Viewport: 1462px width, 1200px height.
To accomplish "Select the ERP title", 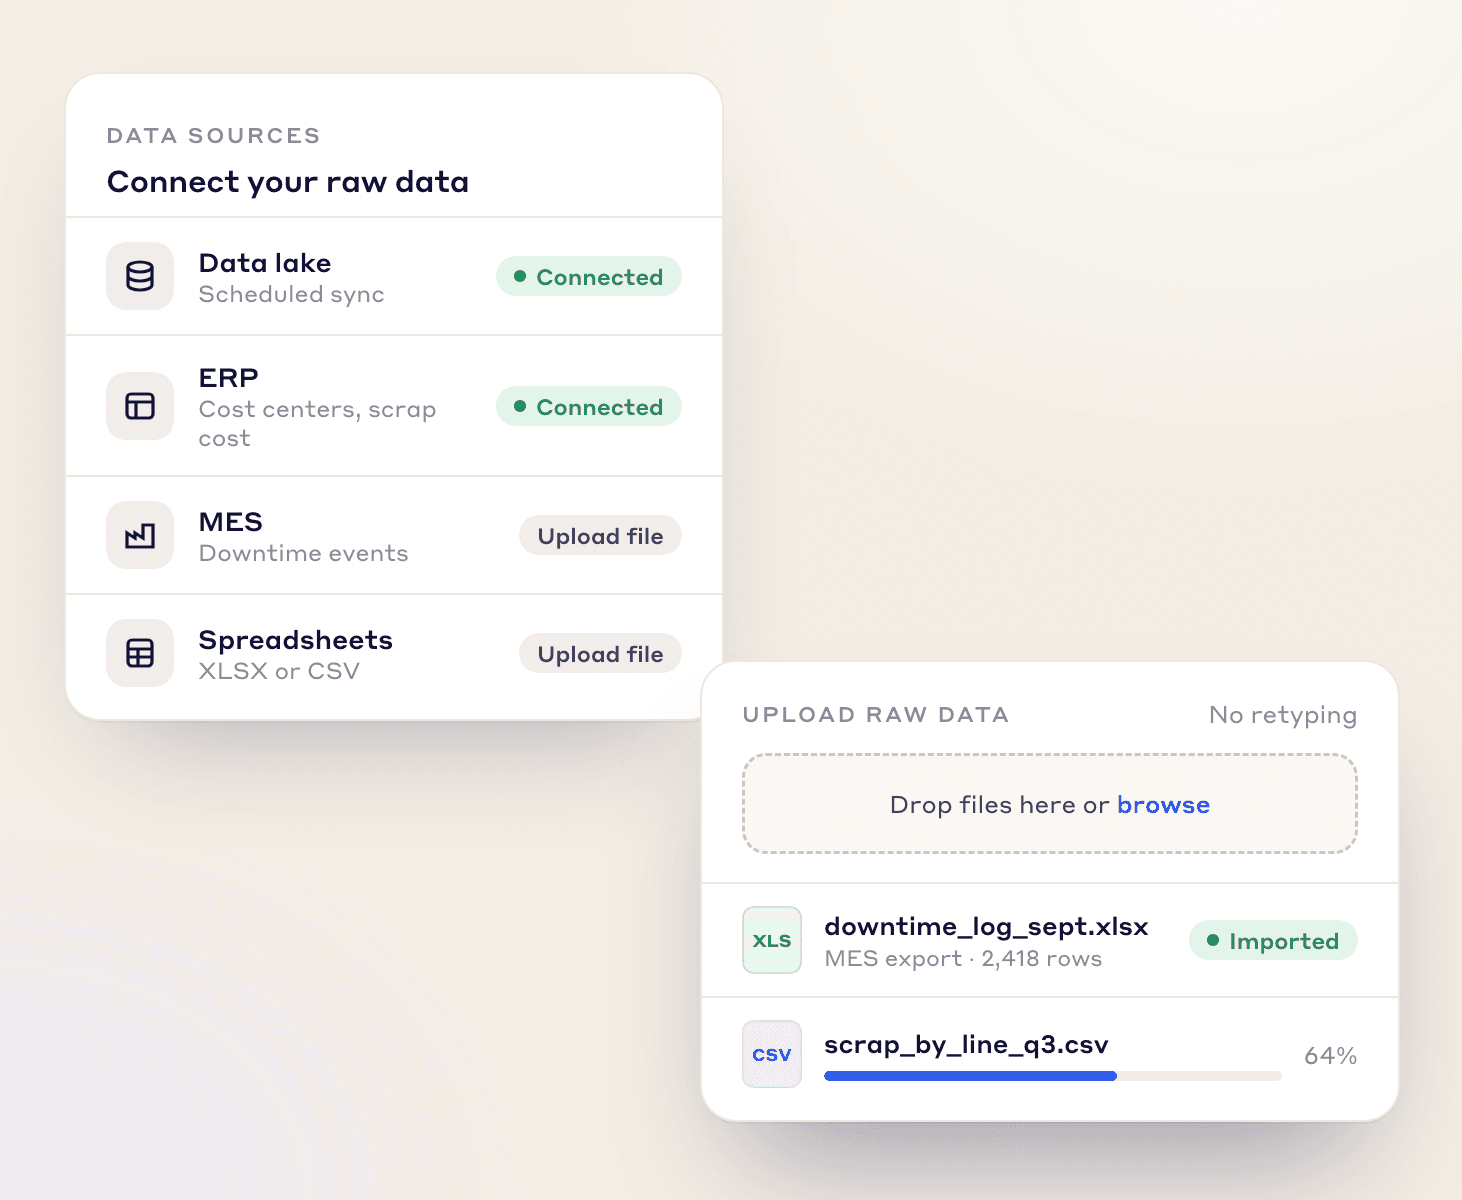I will coord(229,378).
